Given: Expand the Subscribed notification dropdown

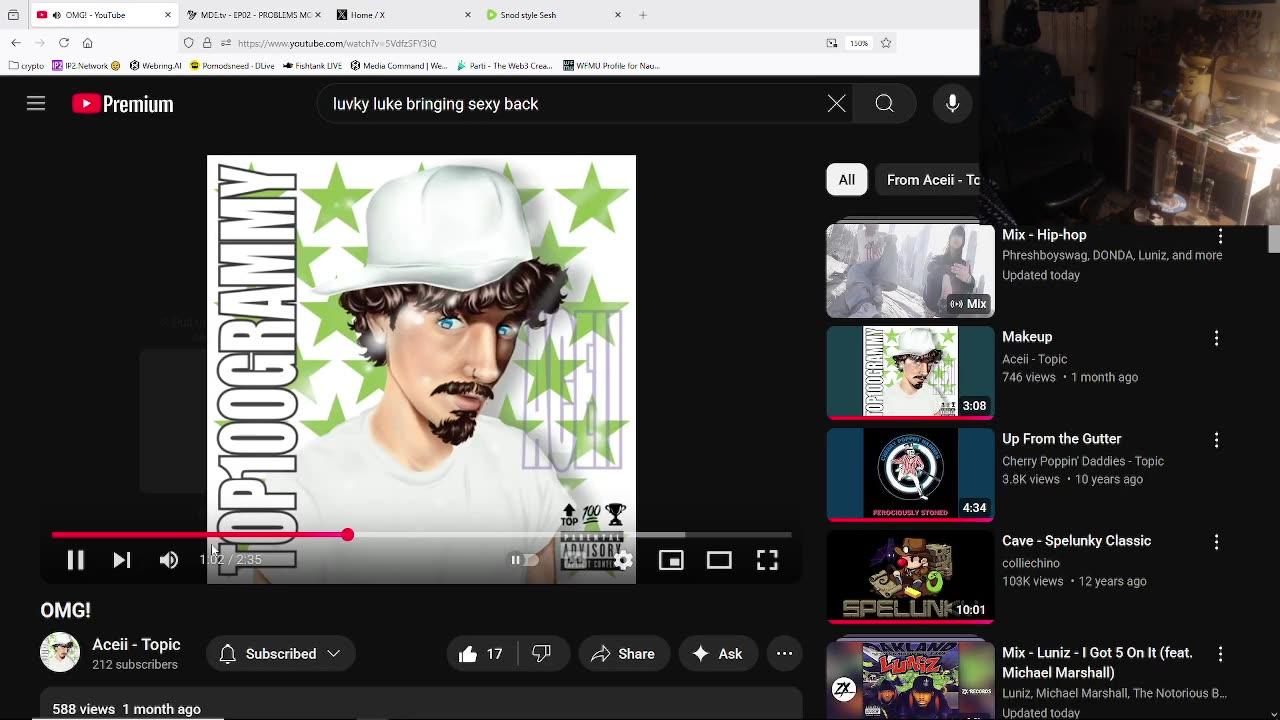Looking at the screenshot, I should point(280,654).
